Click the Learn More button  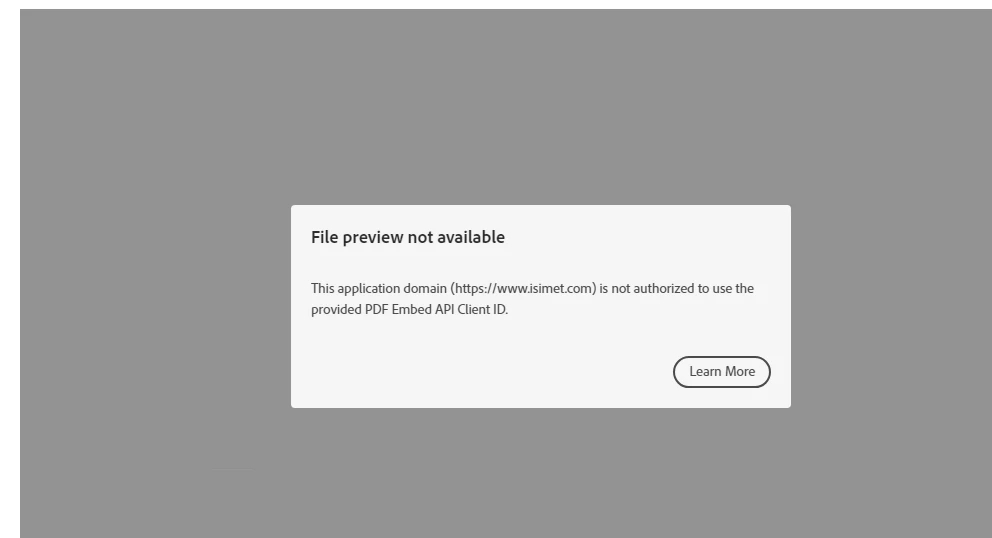tap(721, 372)
